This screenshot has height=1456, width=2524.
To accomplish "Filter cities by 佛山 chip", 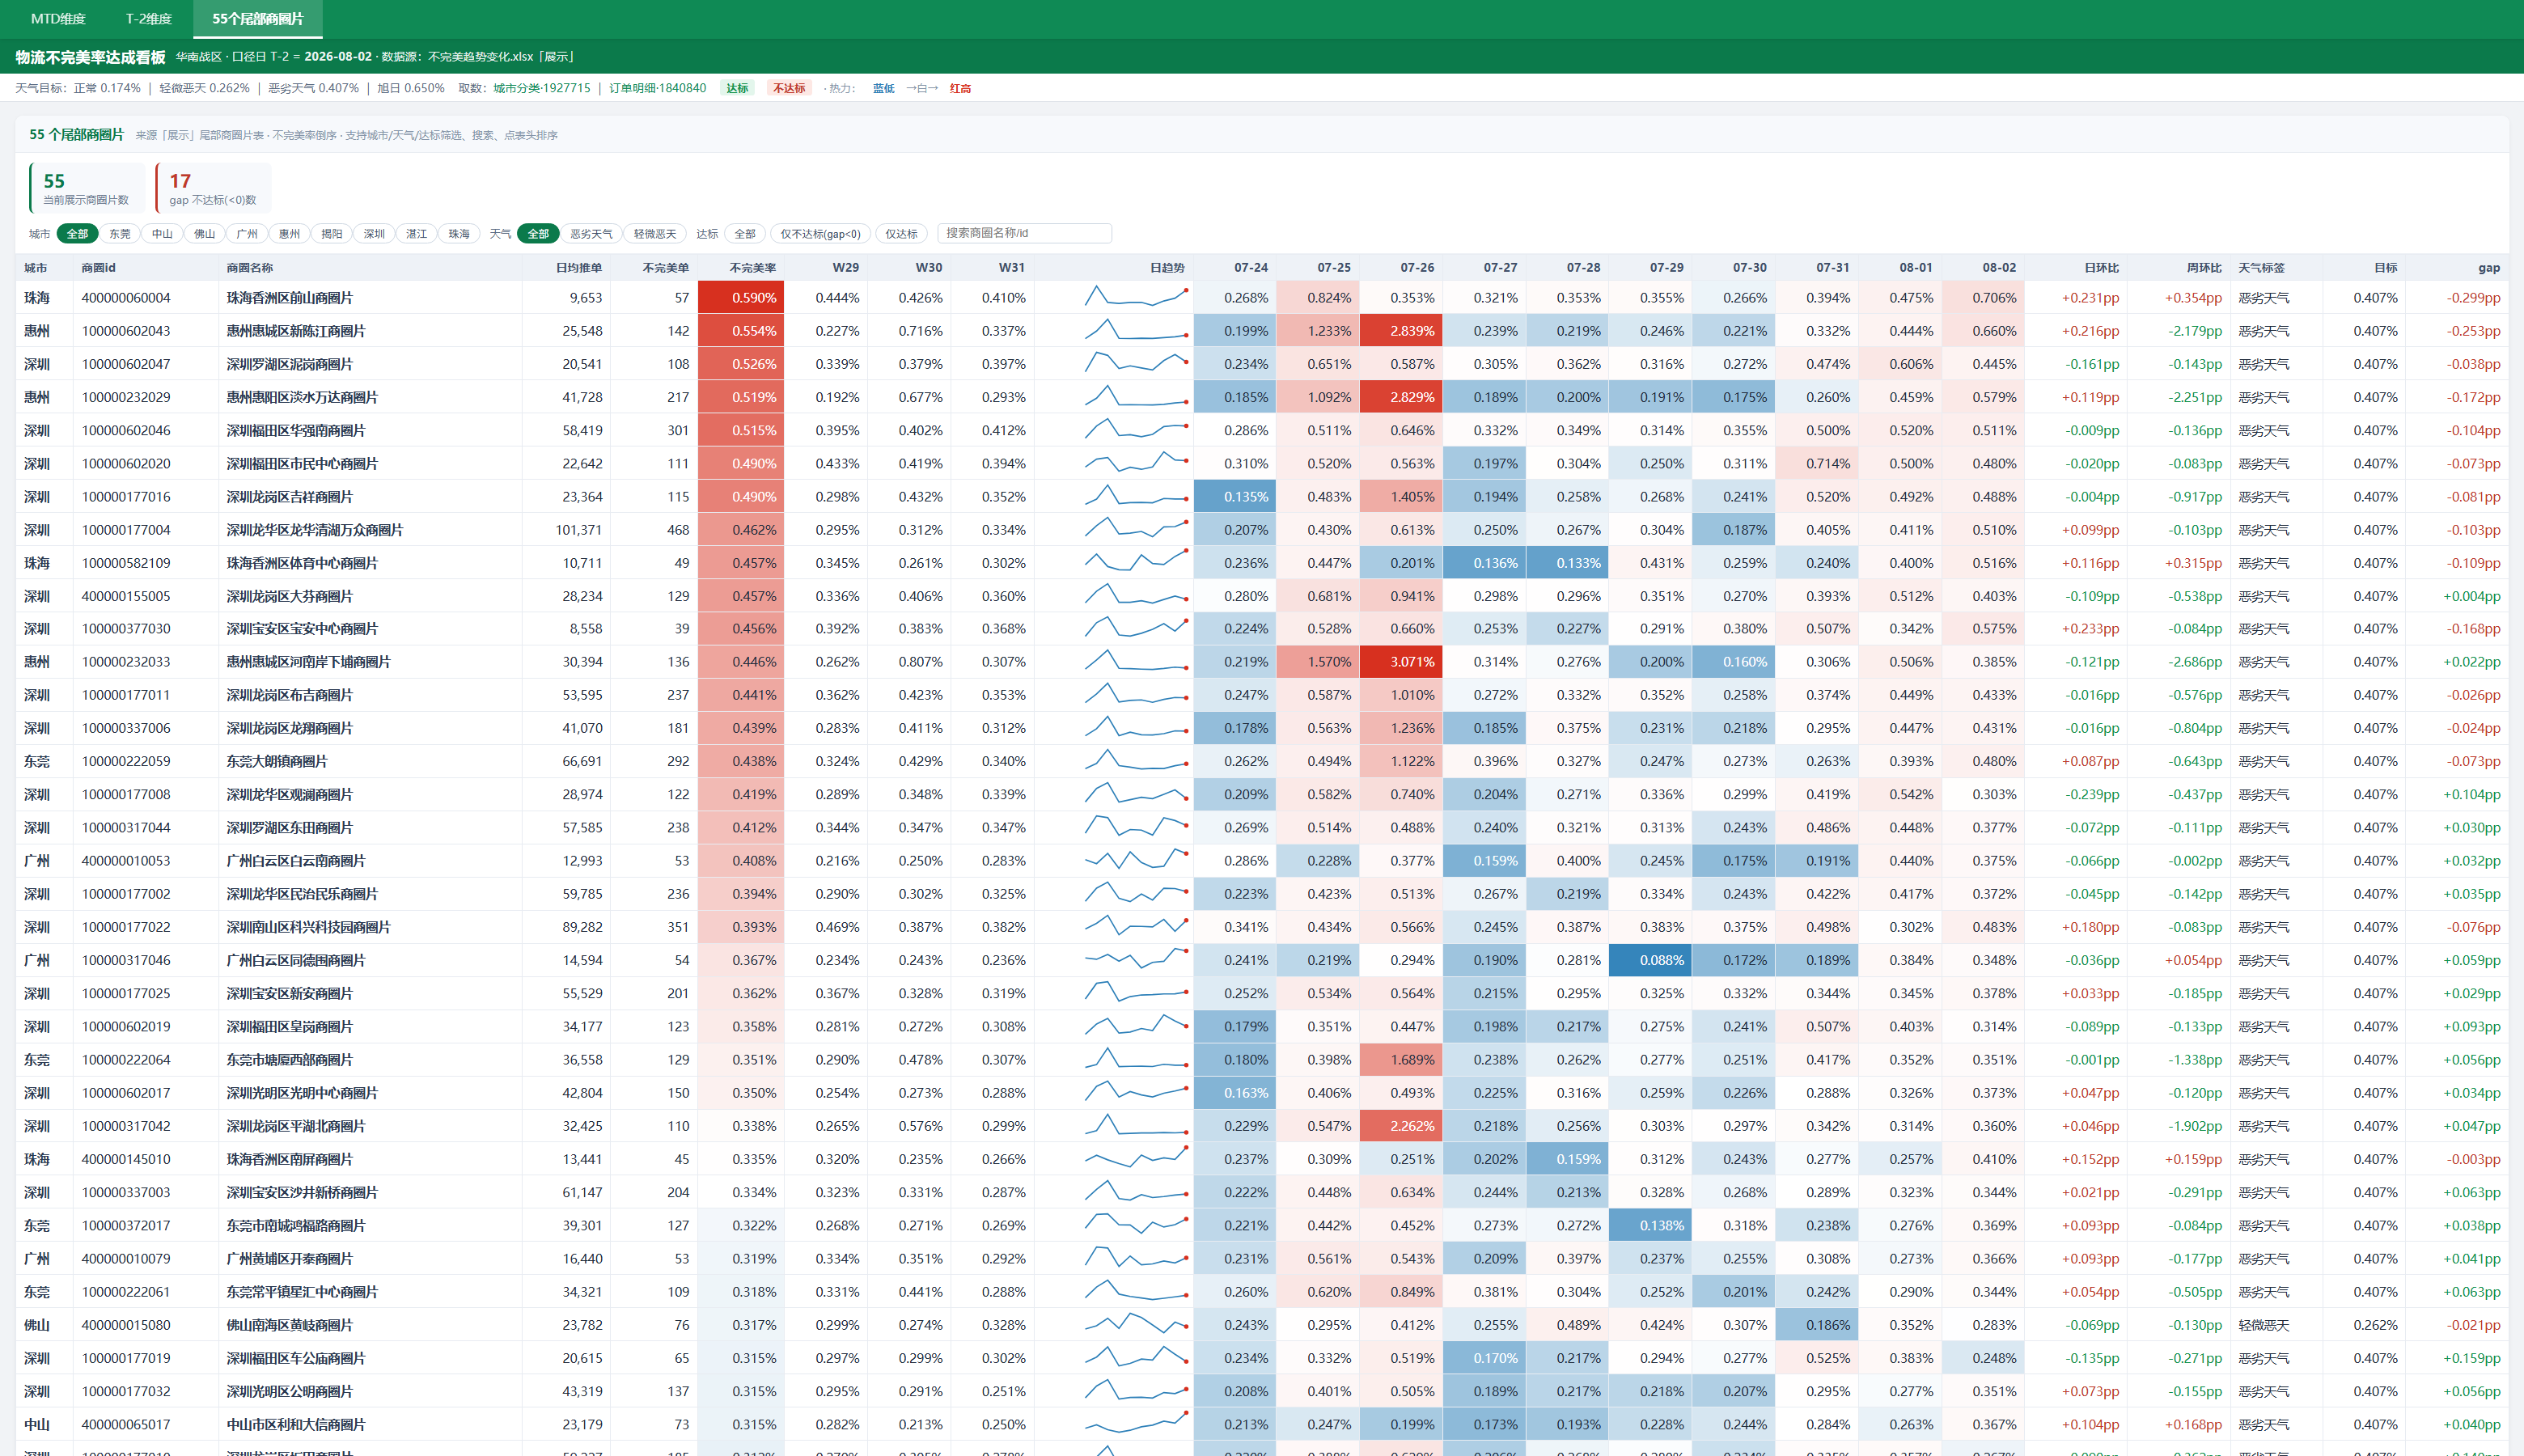I will (x=205, y=234).
